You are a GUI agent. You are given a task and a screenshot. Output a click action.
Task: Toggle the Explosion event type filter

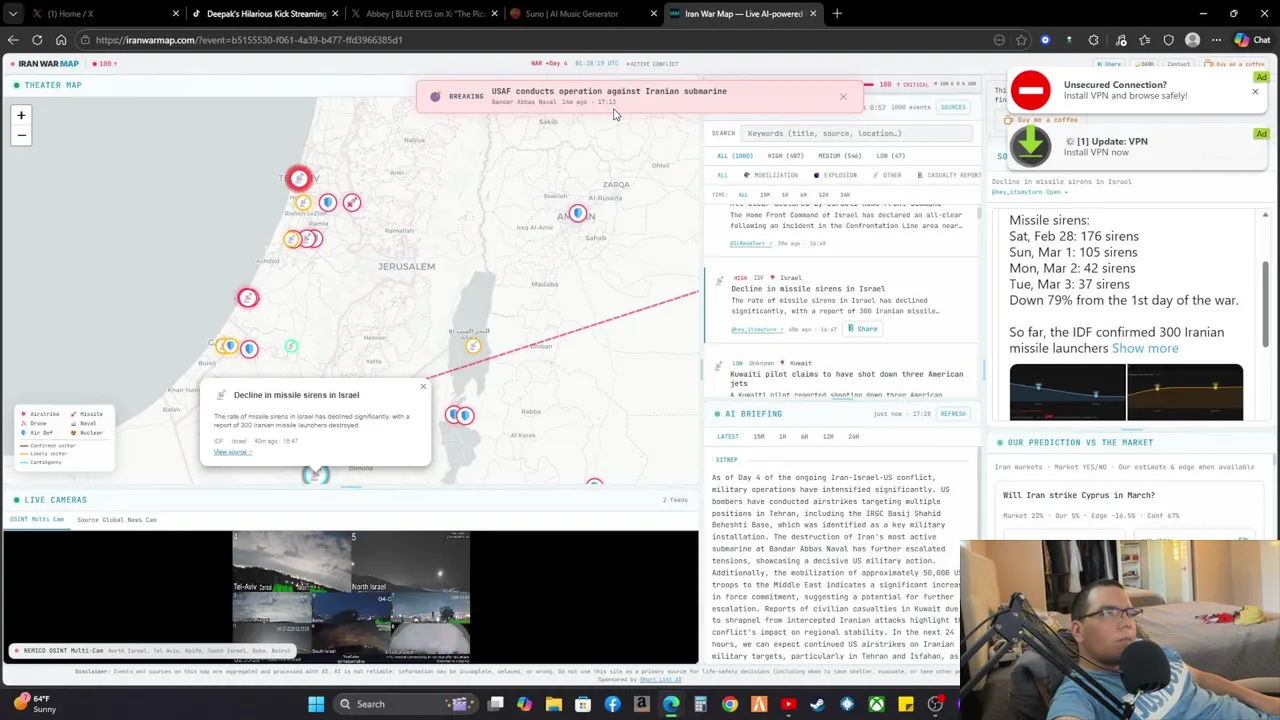835,175
